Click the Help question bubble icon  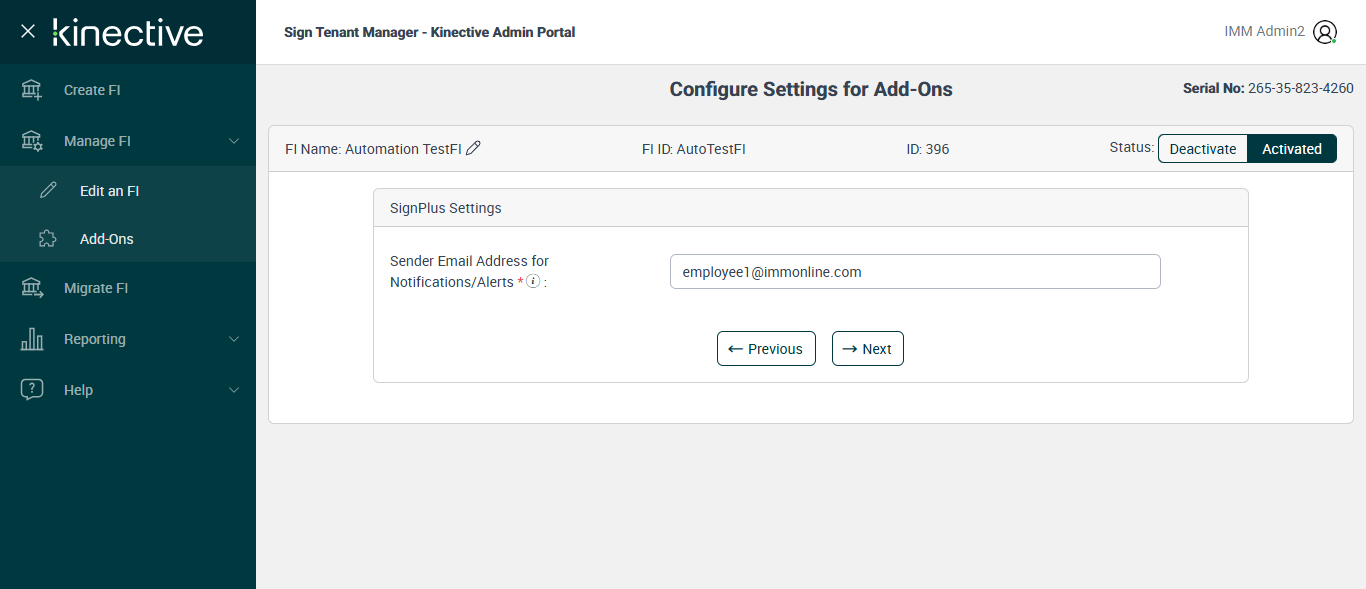(x=32, y=390)
